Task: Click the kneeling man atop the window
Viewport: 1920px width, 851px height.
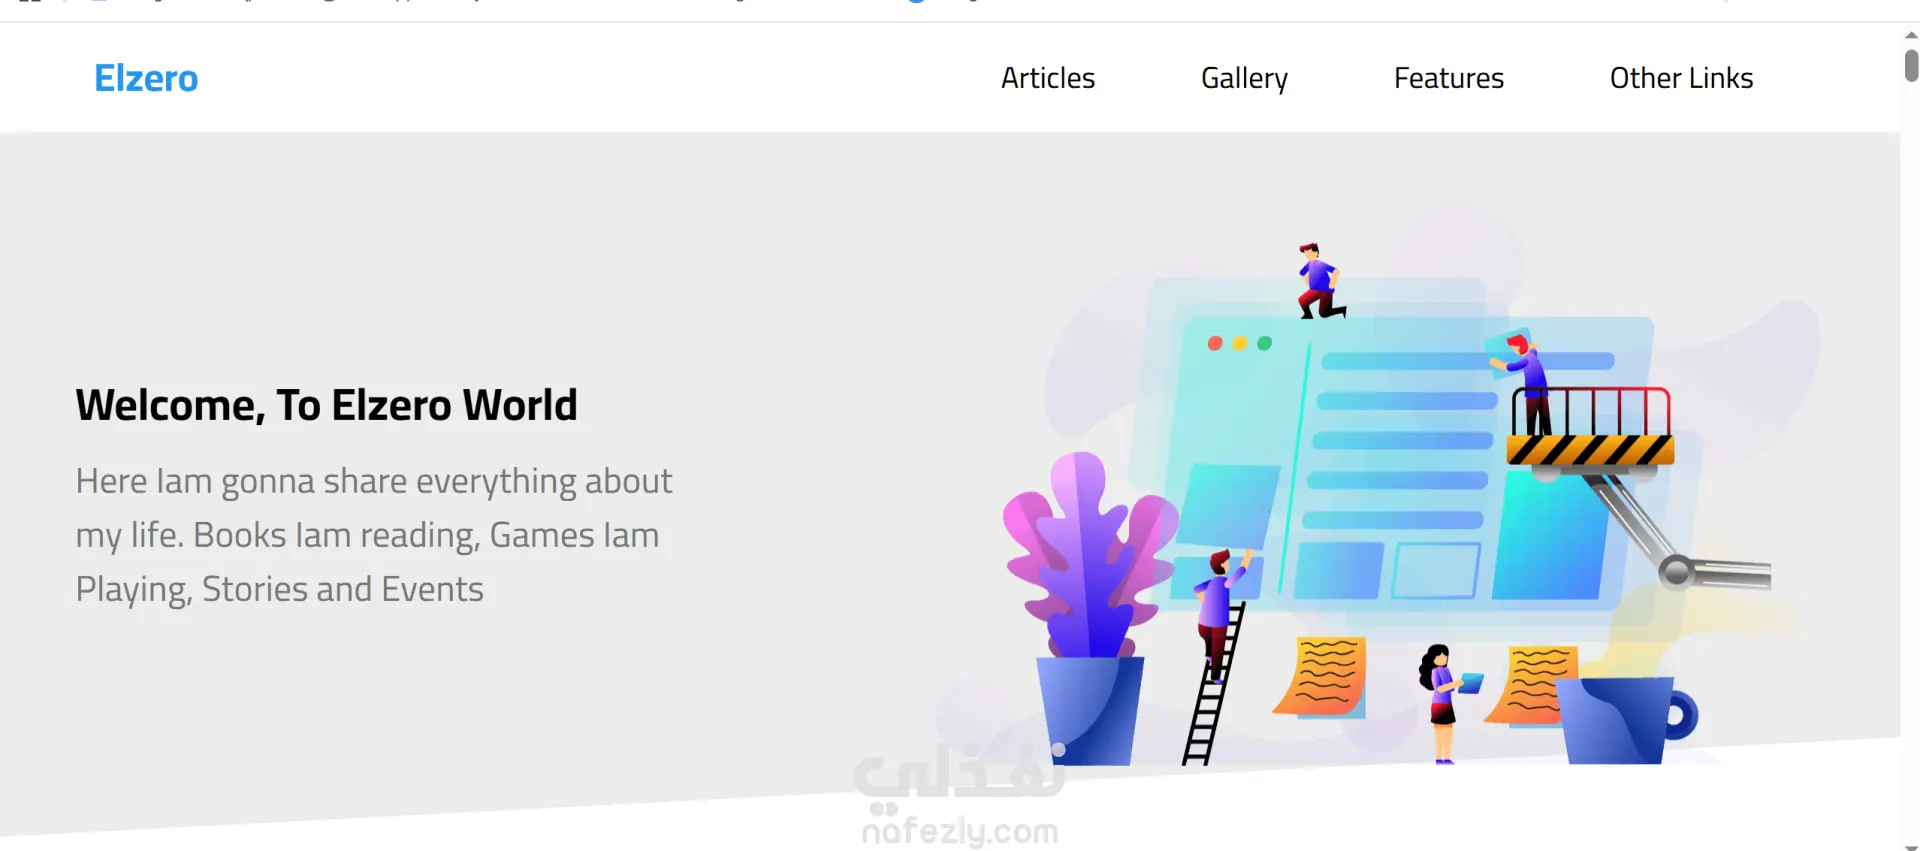Action: click(x=1320, y=281)
